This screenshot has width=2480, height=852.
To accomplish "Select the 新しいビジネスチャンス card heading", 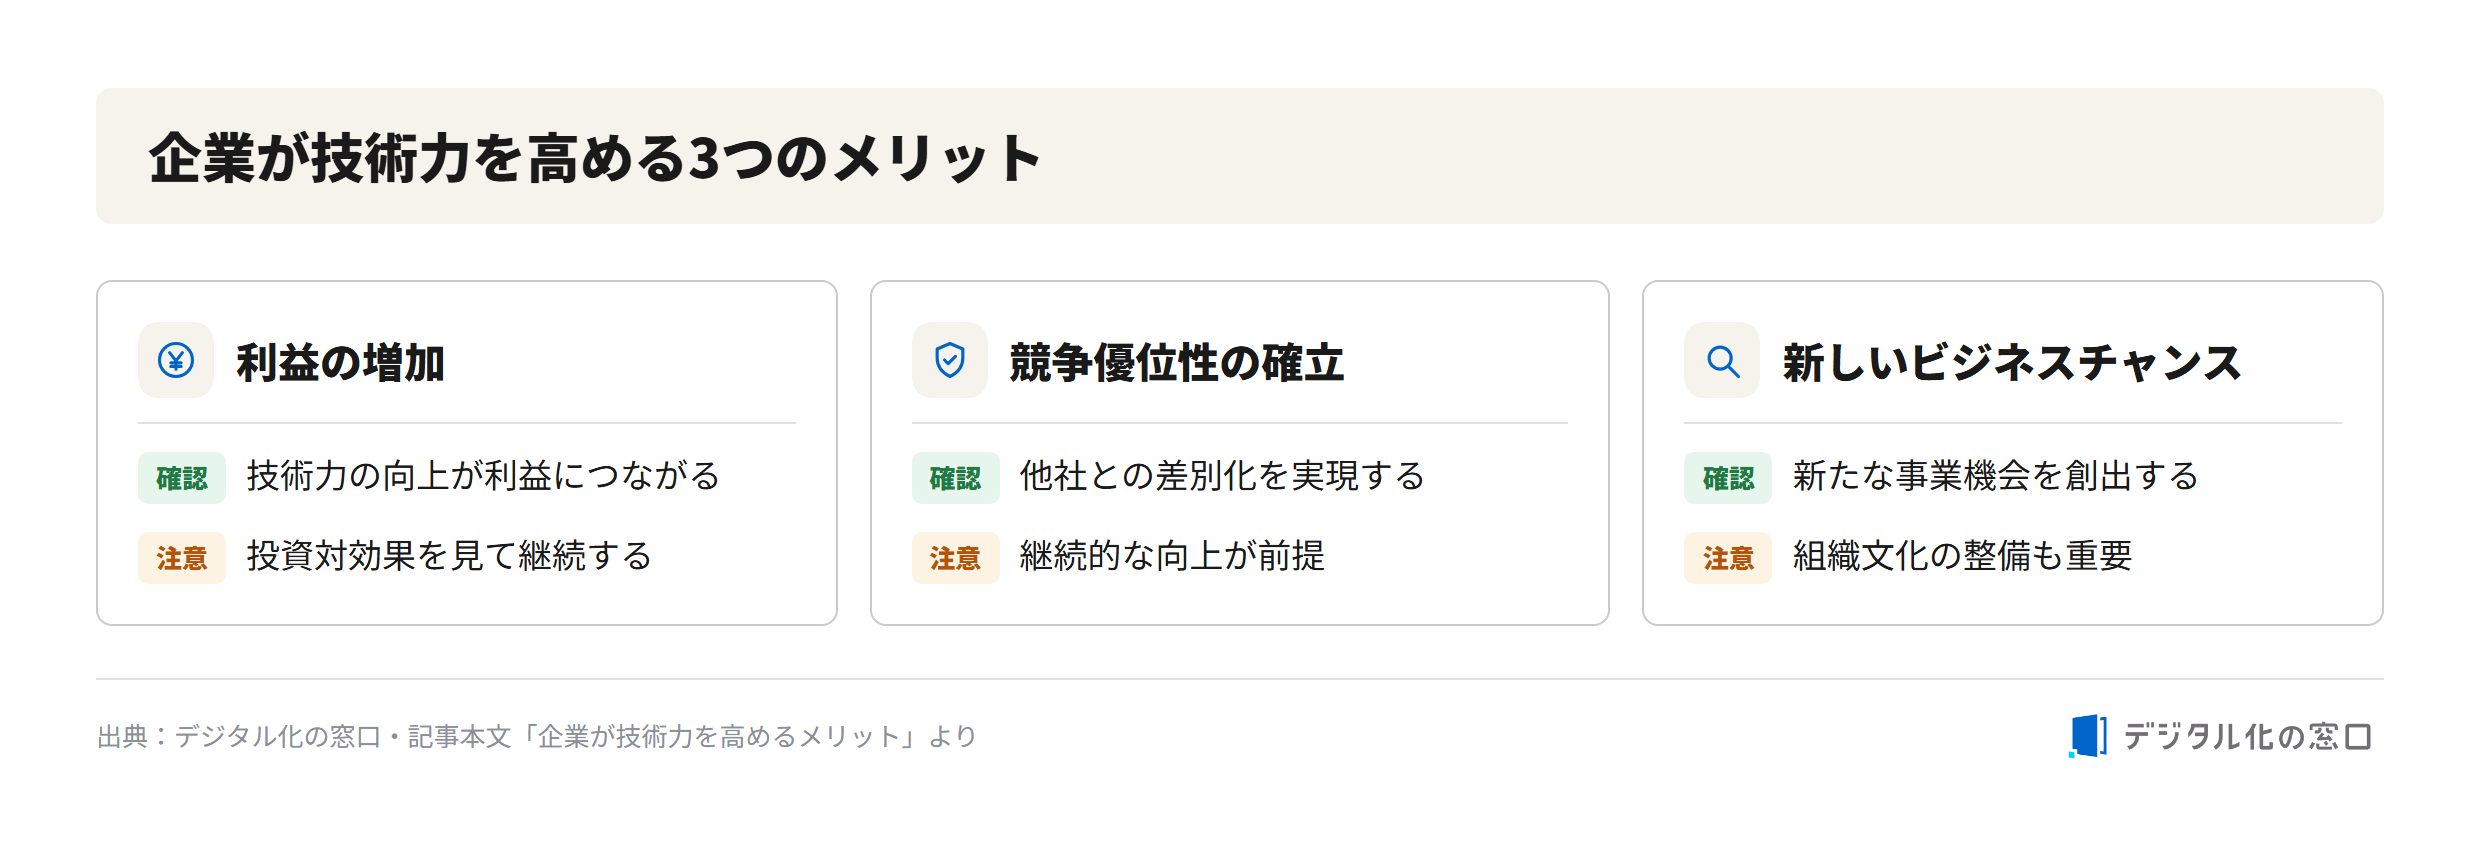I will pyautogui.click(x=2011, y=362).
